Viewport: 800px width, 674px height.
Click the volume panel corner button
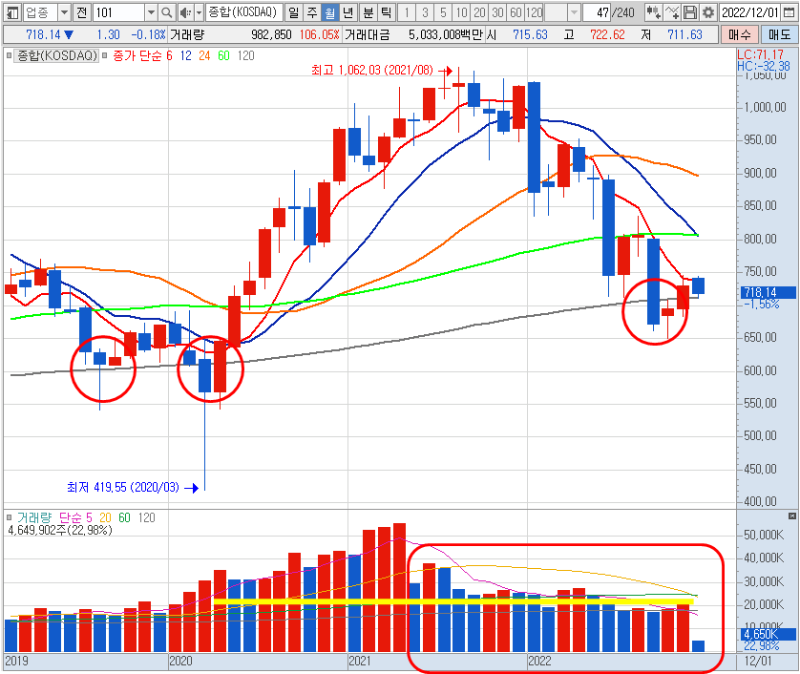(792, 516)
